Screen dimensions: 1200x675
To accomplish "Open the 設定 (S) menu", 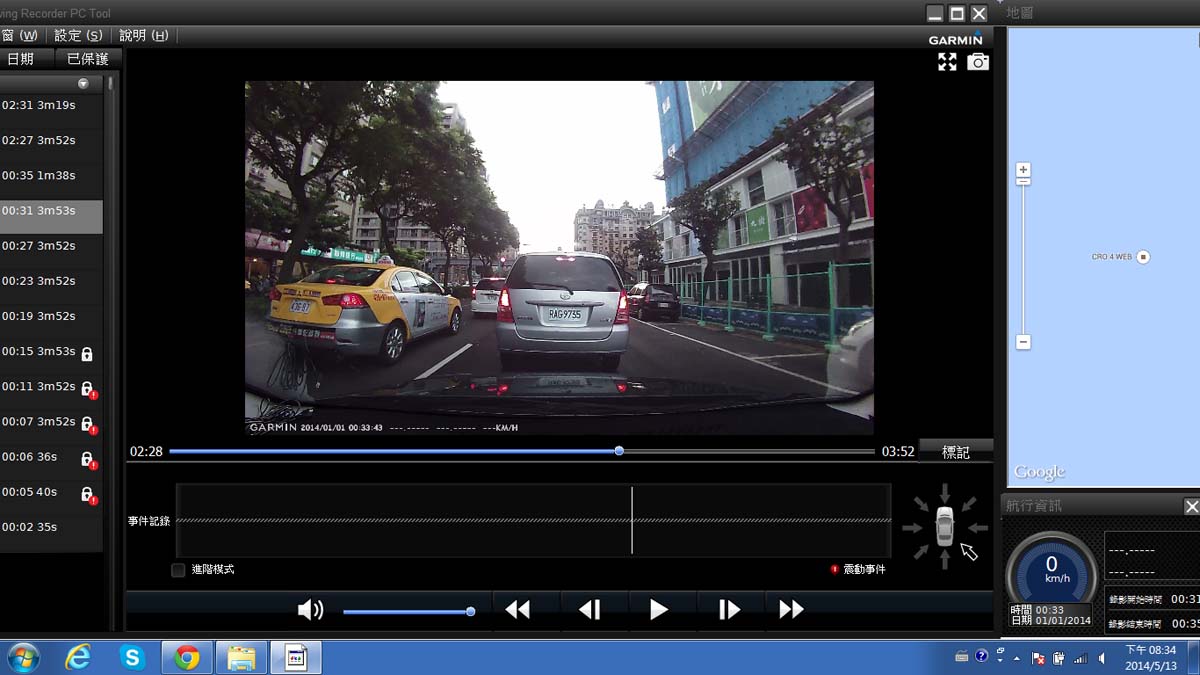I will (78, 35).
